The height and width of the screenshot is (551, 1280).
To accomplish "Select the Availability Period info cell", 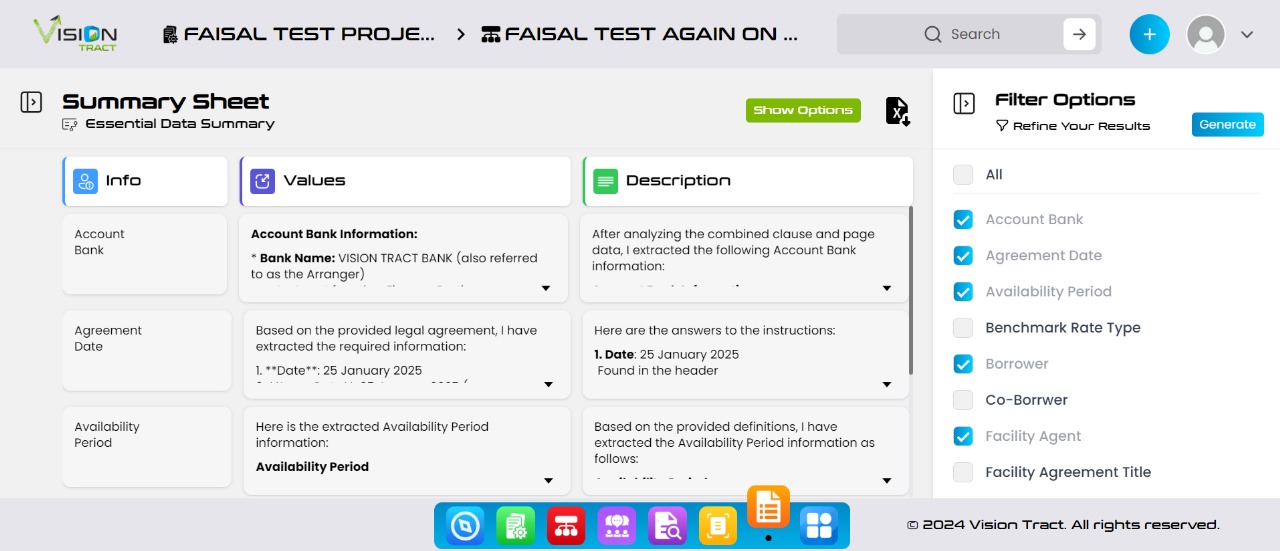I will tap(145, 446).
